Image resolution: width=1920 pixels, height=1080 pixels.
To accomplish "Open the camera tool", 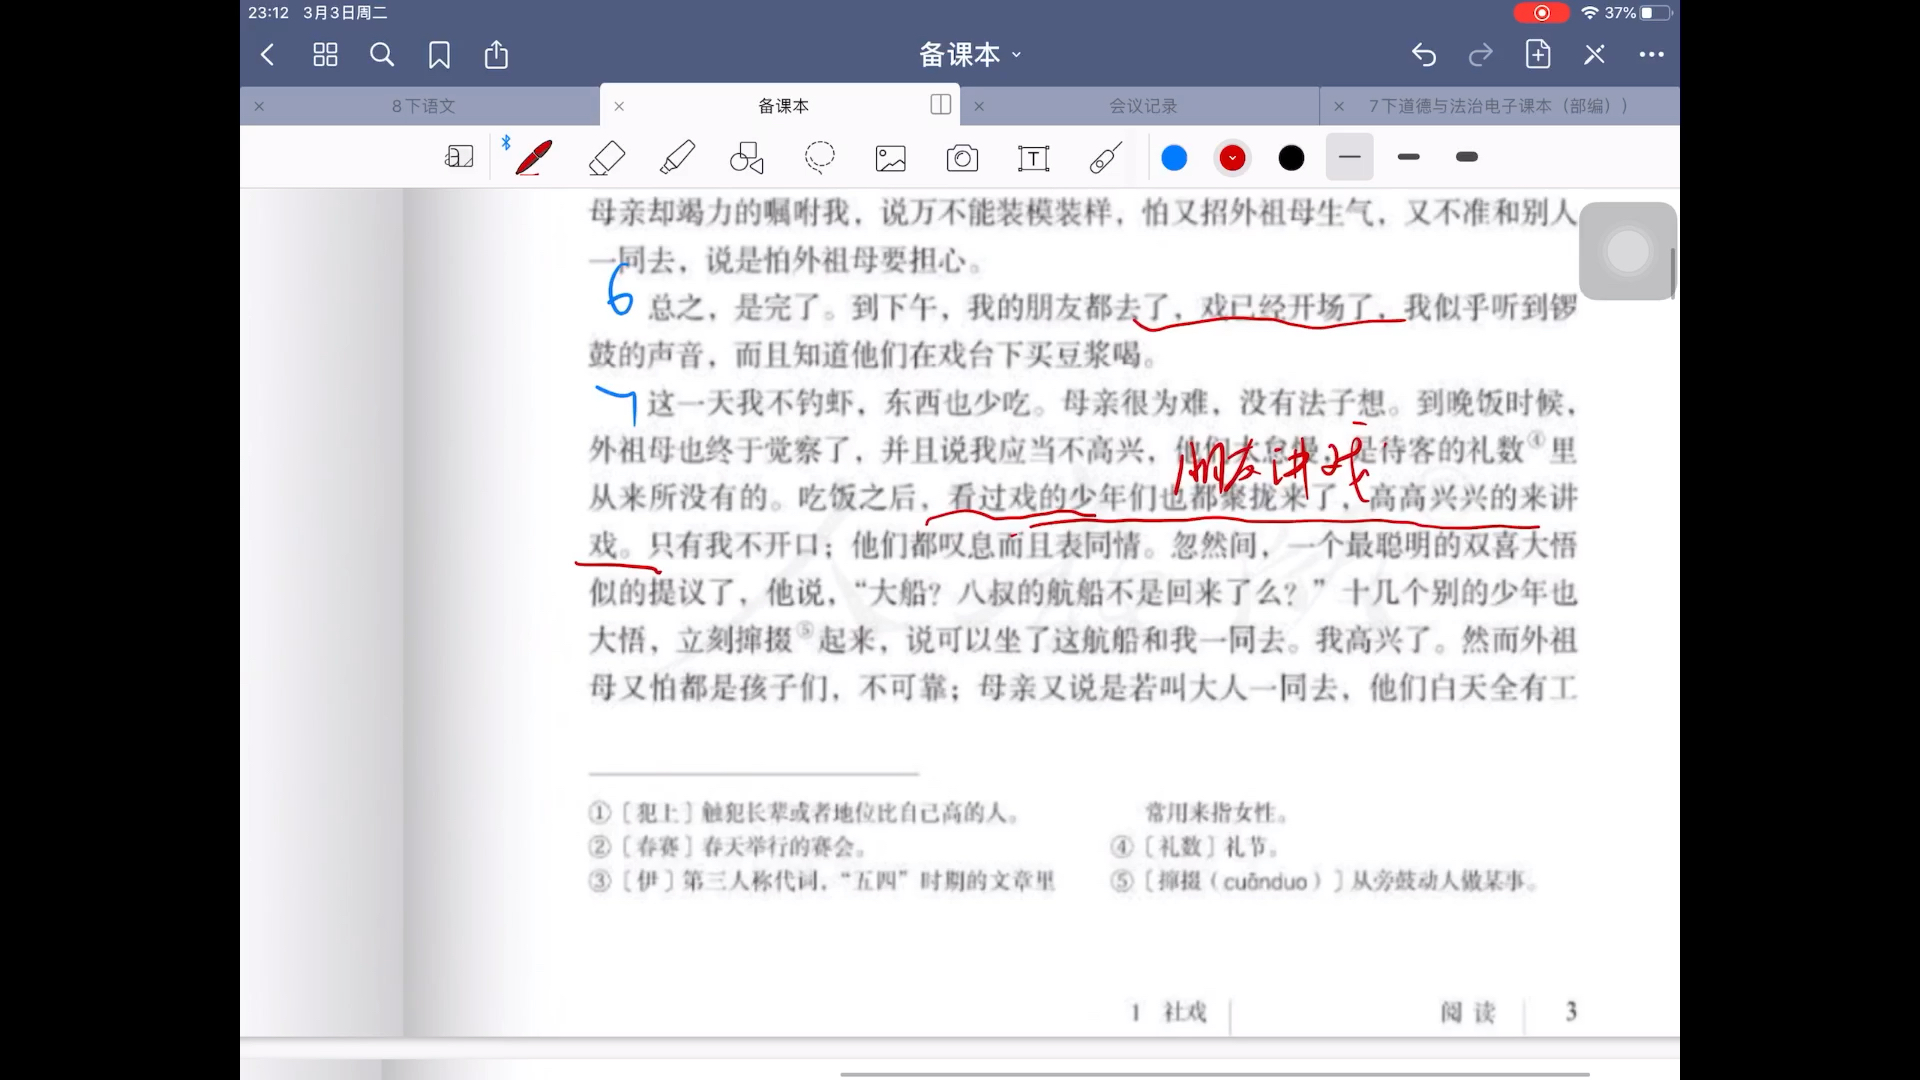I will (962, 158).
